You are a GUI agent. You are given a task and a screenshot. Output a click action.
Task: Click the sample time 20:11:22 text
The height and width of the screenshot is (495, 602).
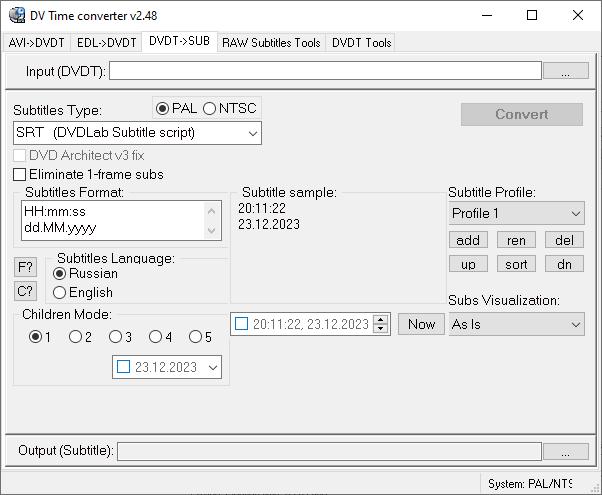[262, 209]
